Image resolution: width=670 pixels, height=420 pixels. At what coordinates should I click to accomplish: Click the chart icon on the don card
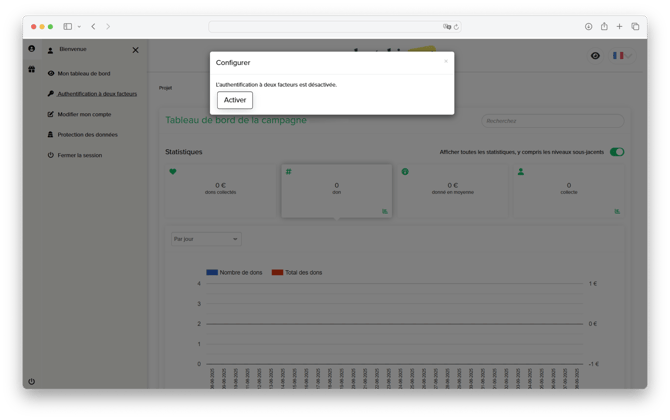pos(385,211)
